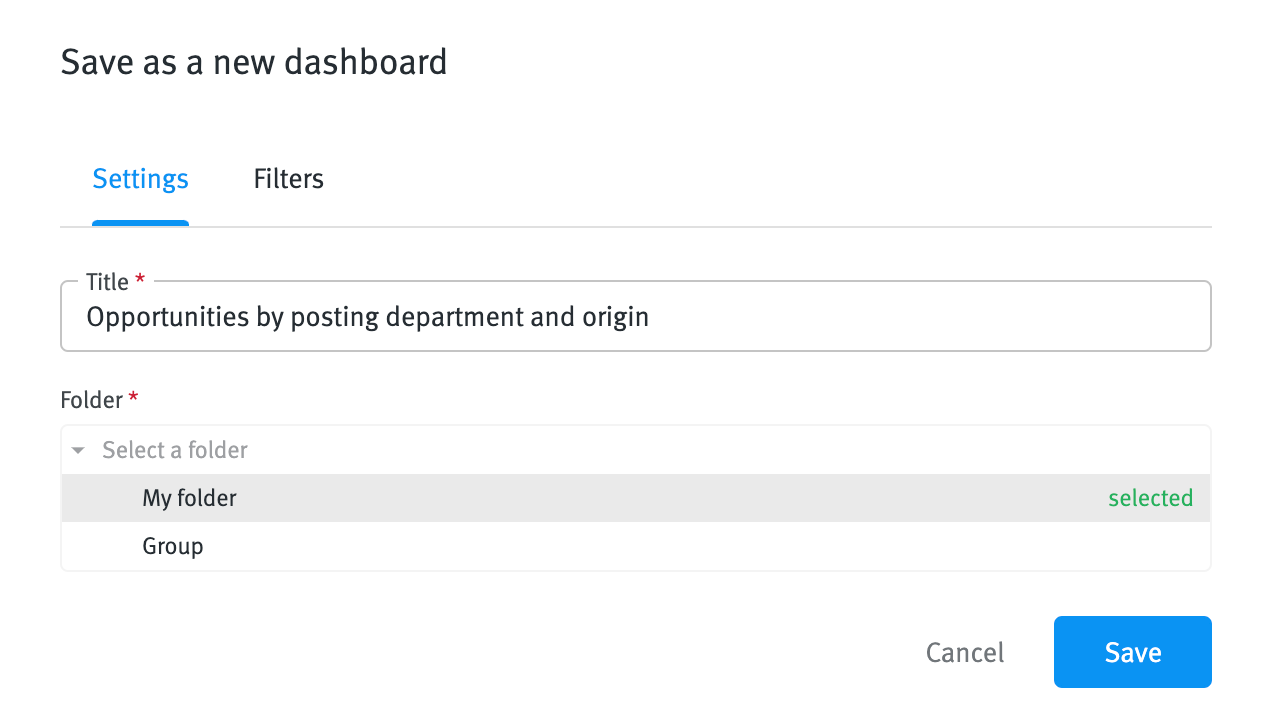Click the required asterisk beside Title
Image resolution: width=1266 pixels, height=722 pixels.
point(142,281)
